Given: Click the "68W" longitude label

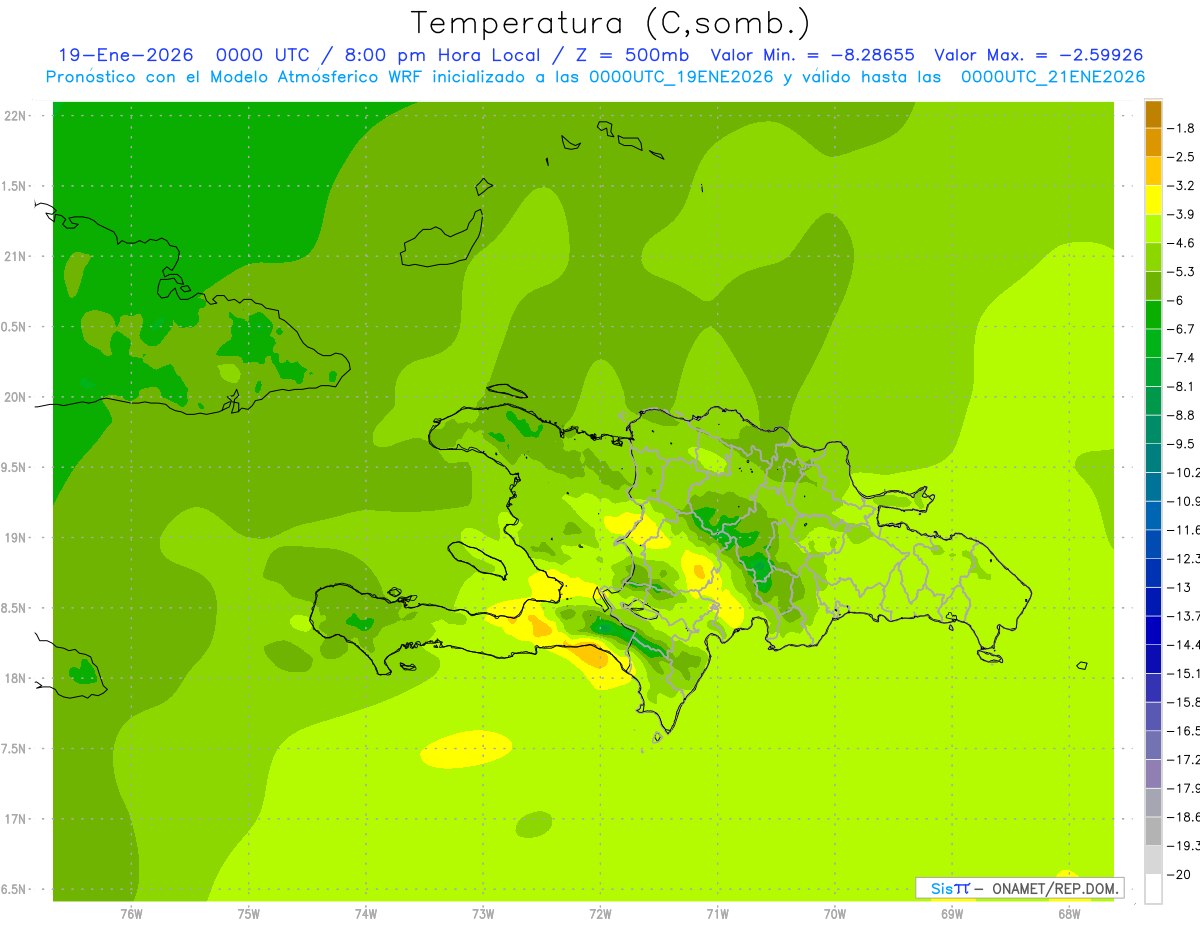Looking at the screenshot, I should pos(1069,914).
